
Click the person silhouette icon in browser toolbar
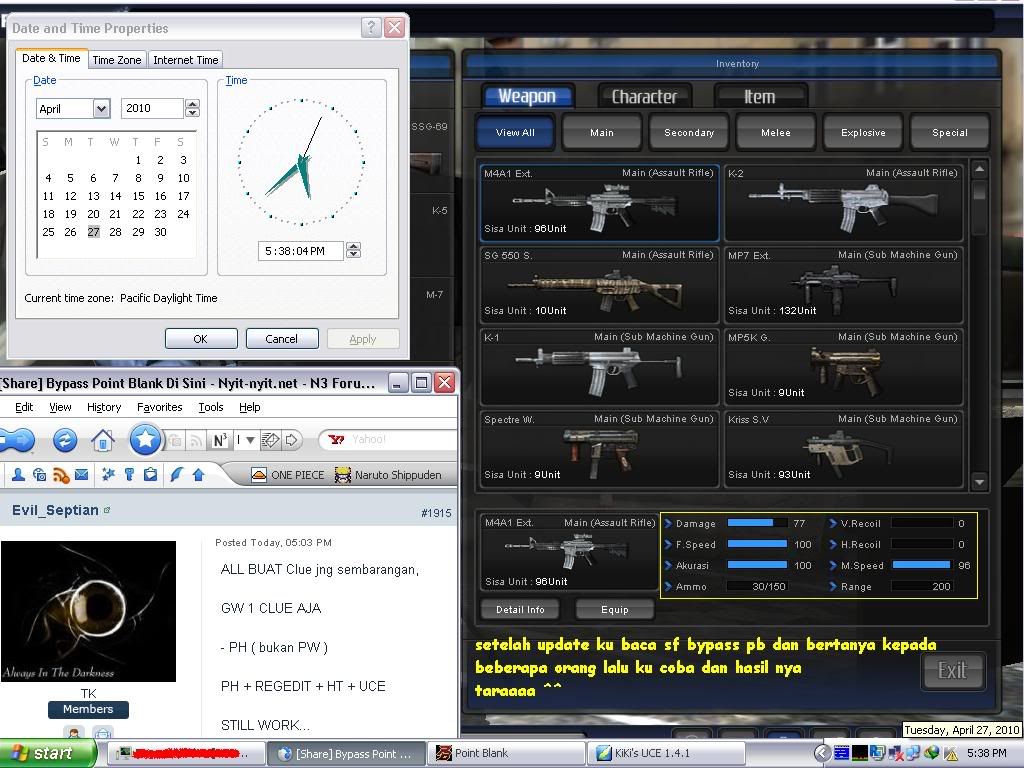18,475
